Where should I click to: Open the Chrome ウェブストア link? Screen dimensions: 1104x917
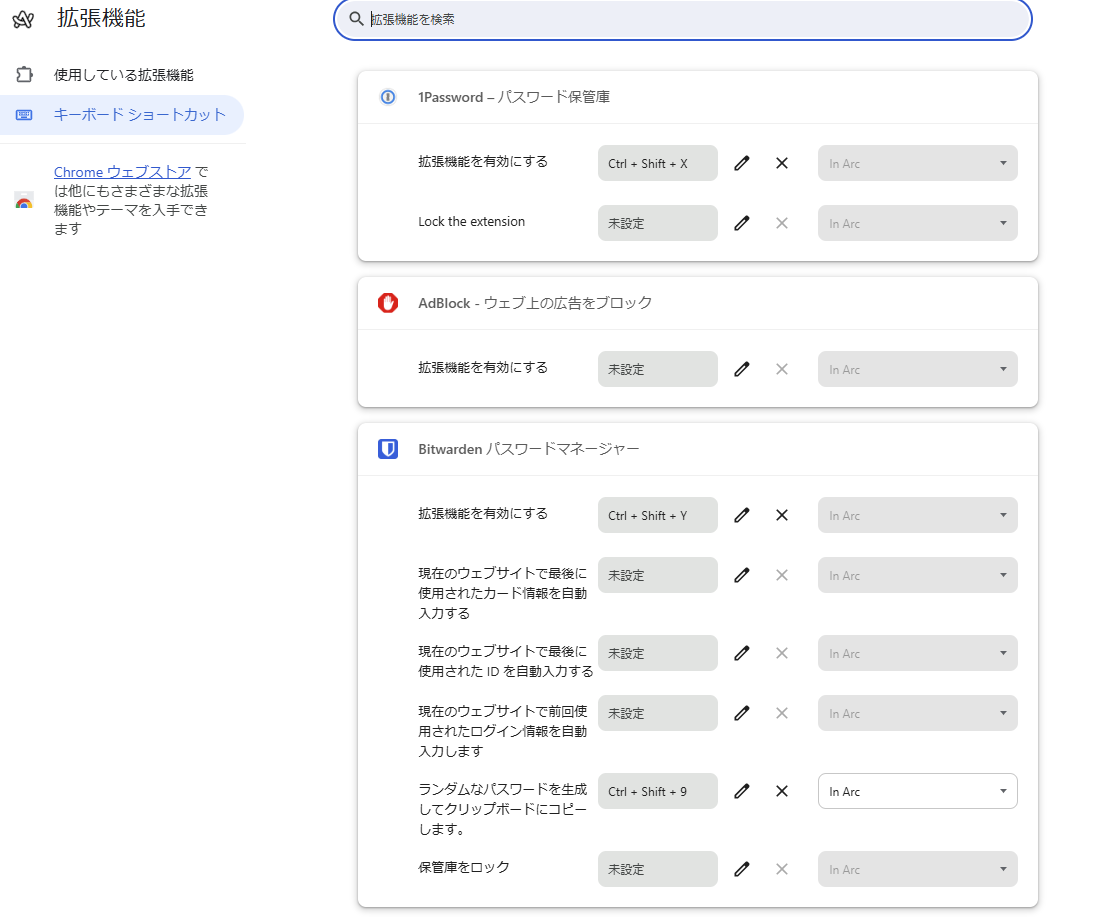click(x=123, y=172)
